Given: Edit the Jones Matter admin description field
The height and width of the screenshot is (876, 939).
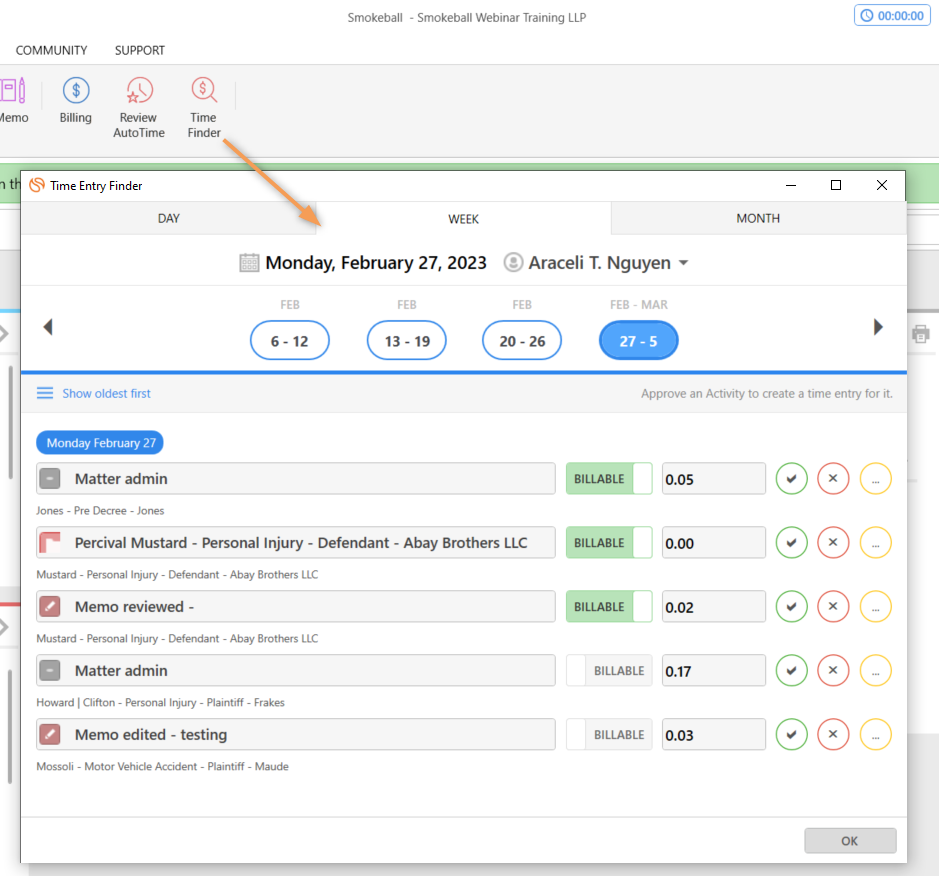Looking at the screenshot, I should (296, 479).
